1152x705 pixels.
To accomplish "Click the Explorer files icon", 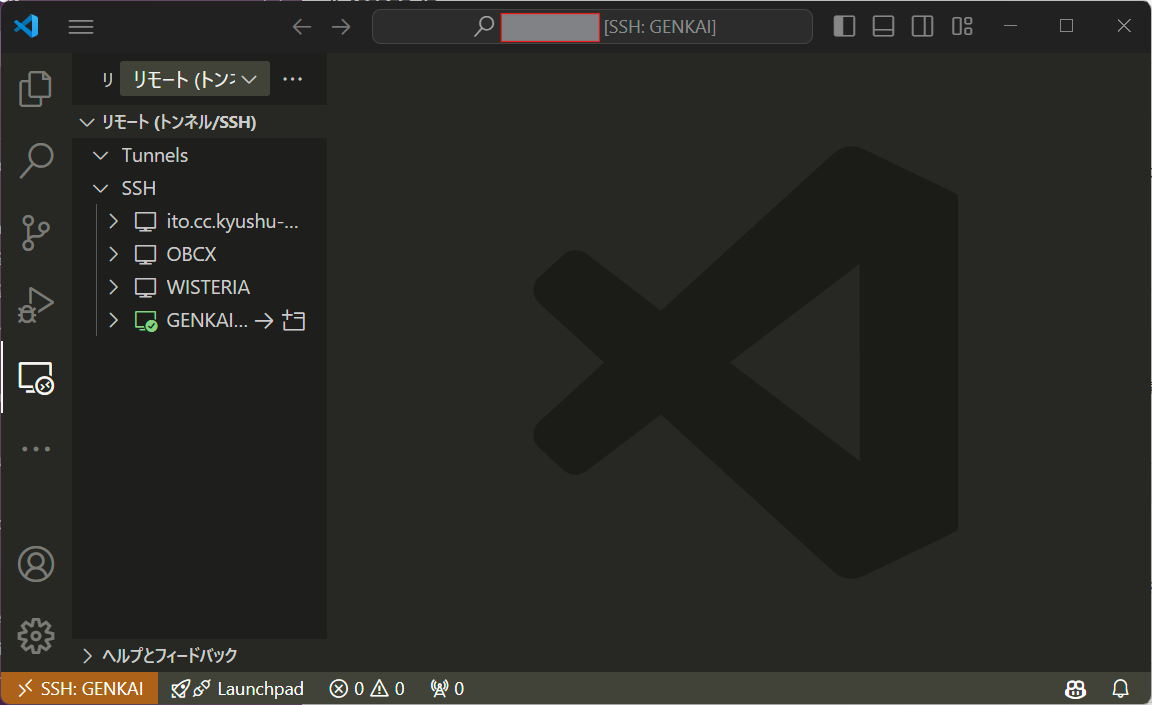I will 36,88.
